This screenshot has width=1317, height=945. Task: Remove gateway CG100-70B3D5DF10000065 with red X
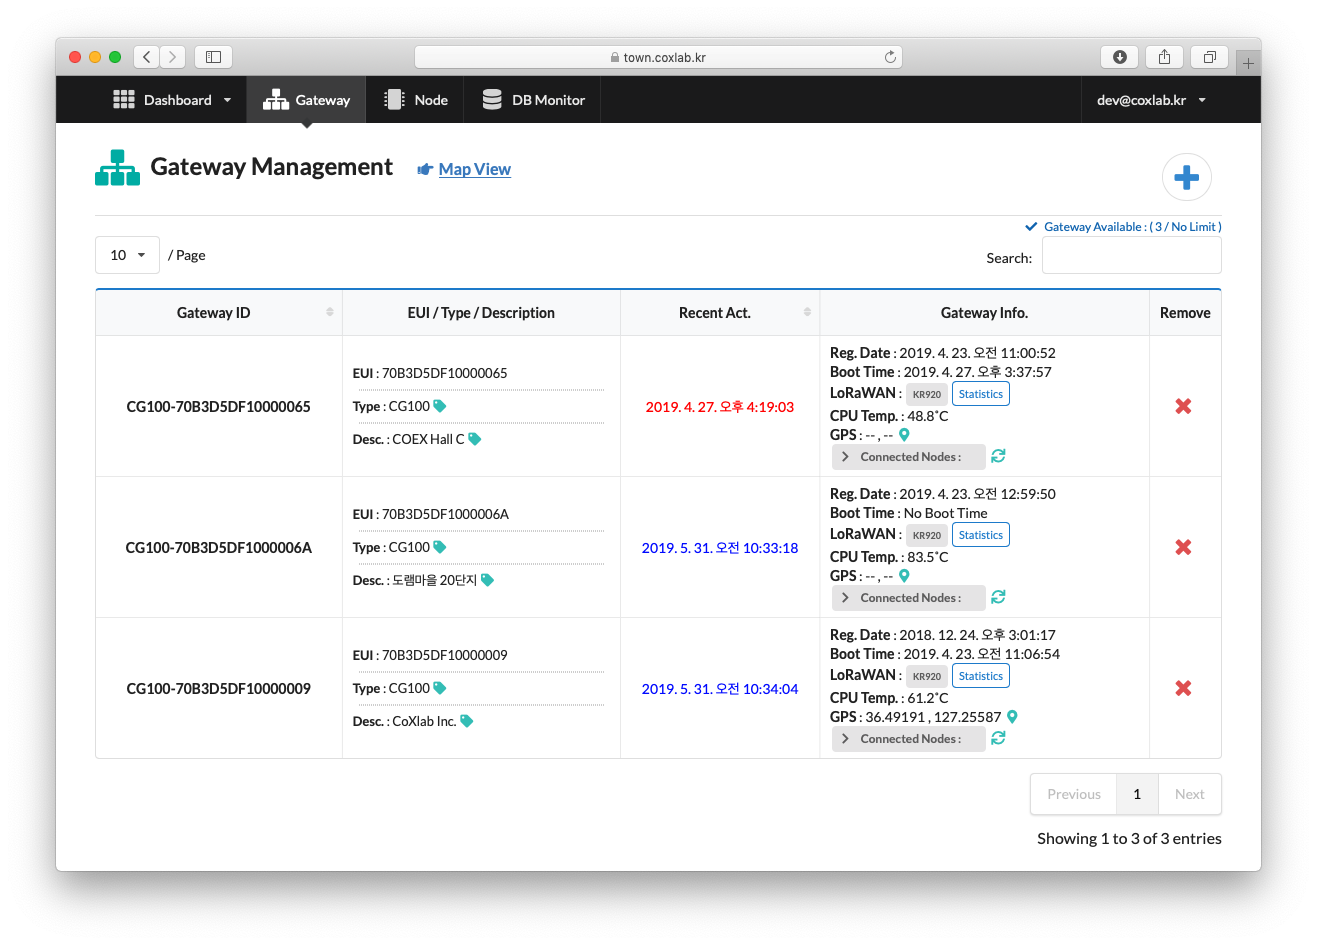(x=1183, y=406)
